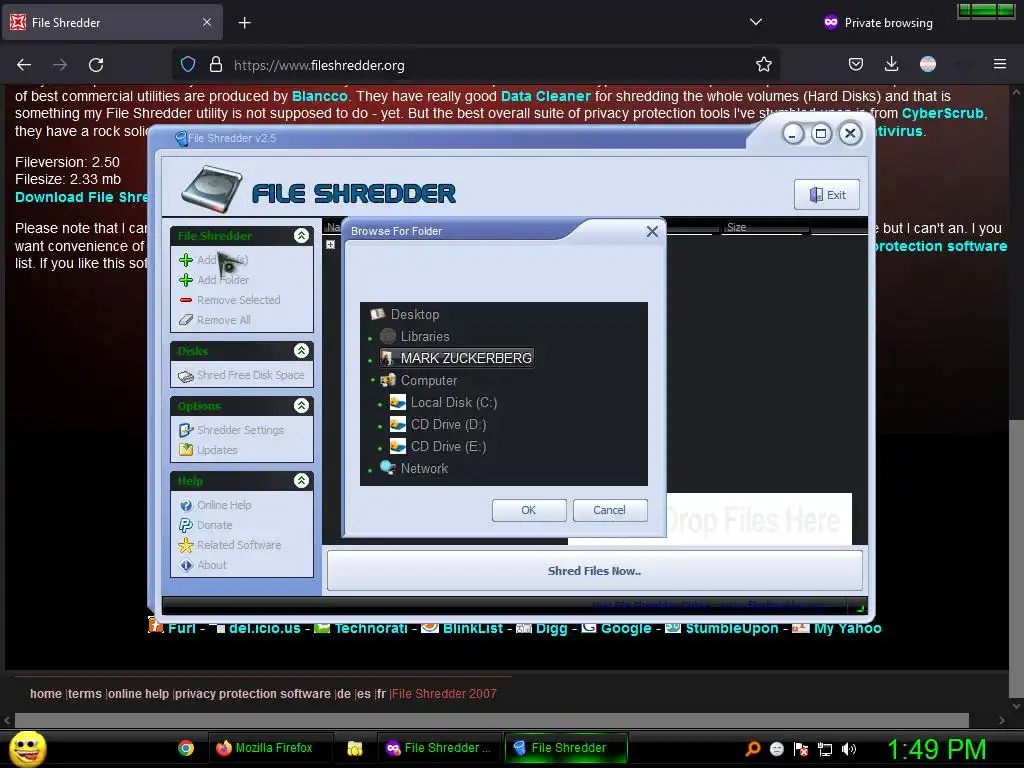
Task: Click the red Remove Selected icon
Action: coord(186,300)
